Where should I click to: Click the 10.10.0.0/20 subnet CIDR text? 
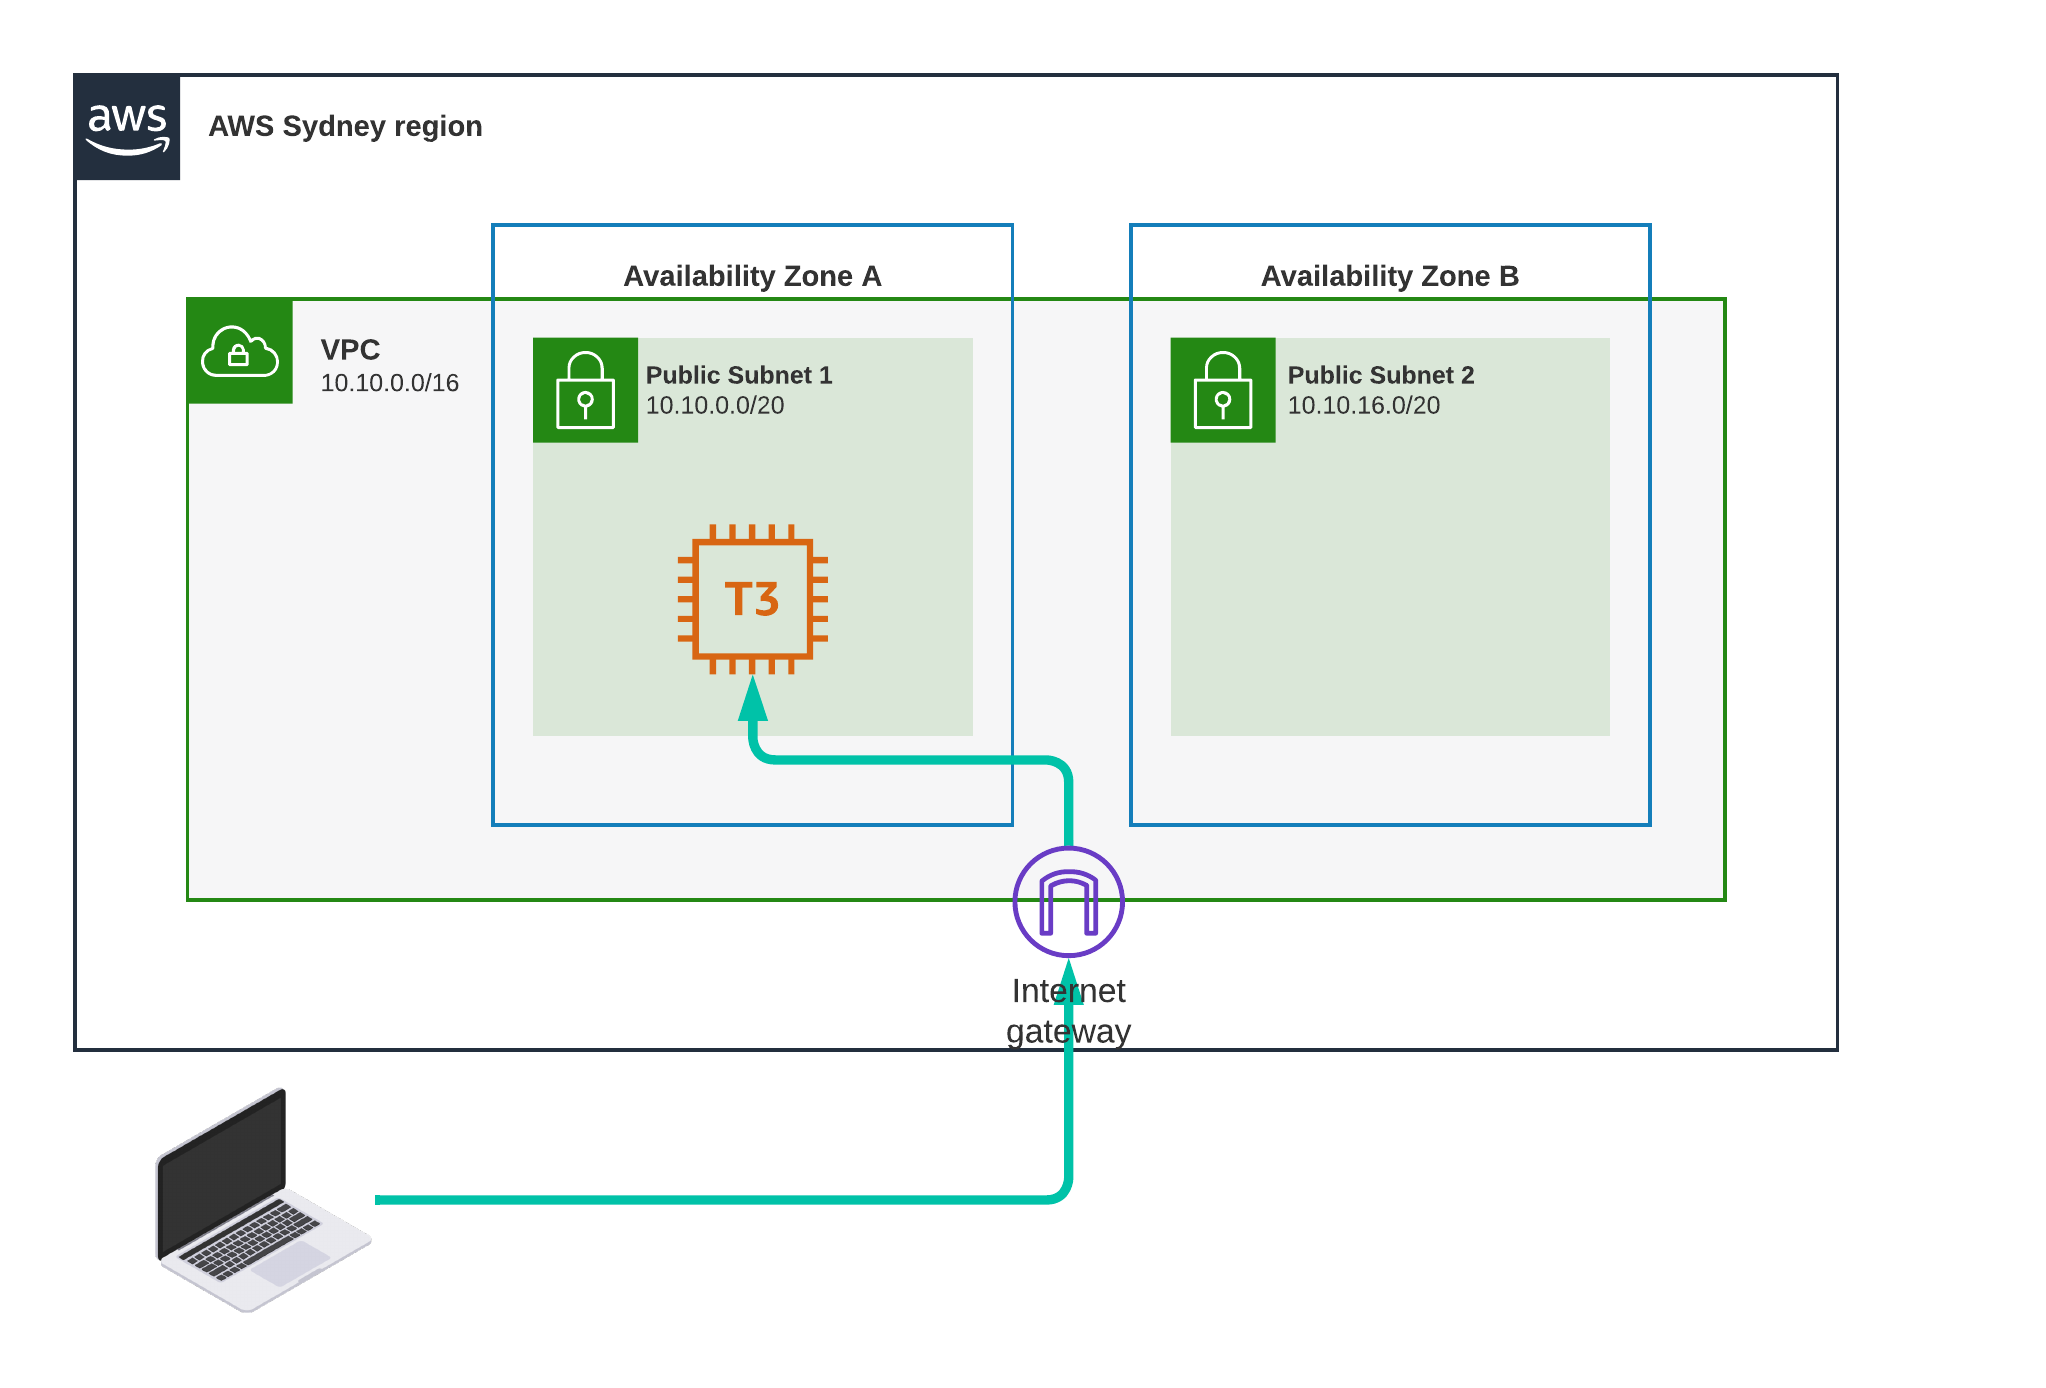[714, 405]
